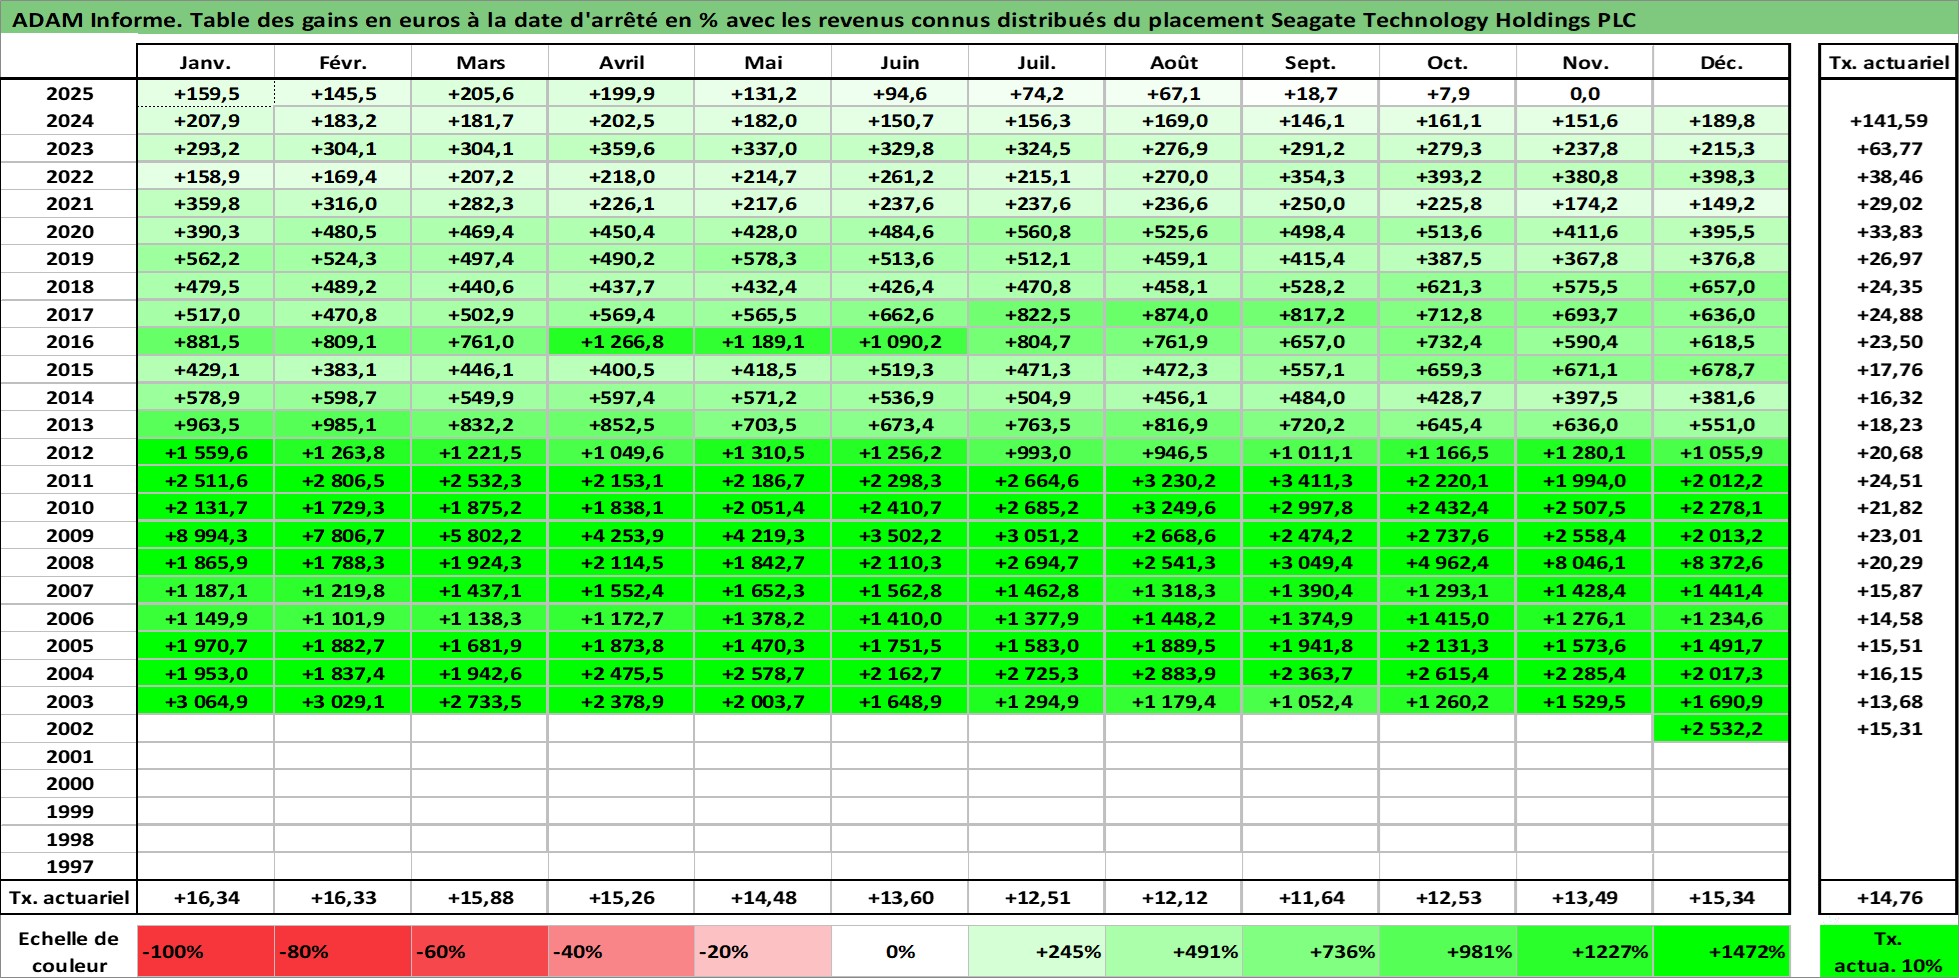Select the 2025 row label
The height and width of the screenshot is (978, 1959).
69,94
